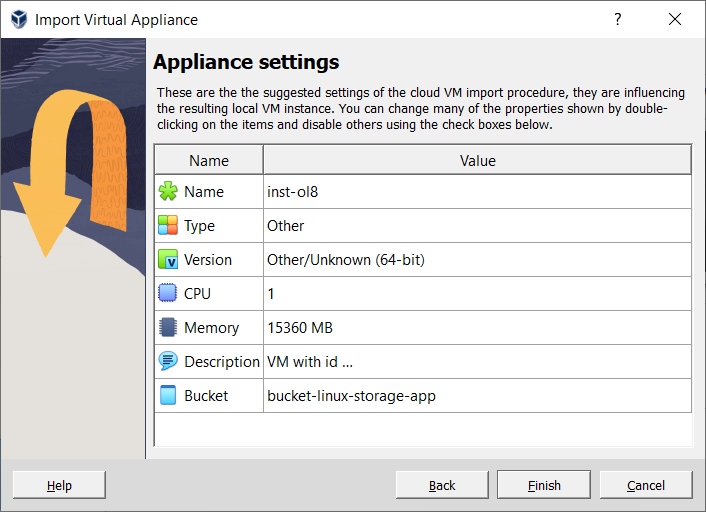Viewport: 706px width, 512px height.
Task: Click the Description row label
Action: pos(222,362)
